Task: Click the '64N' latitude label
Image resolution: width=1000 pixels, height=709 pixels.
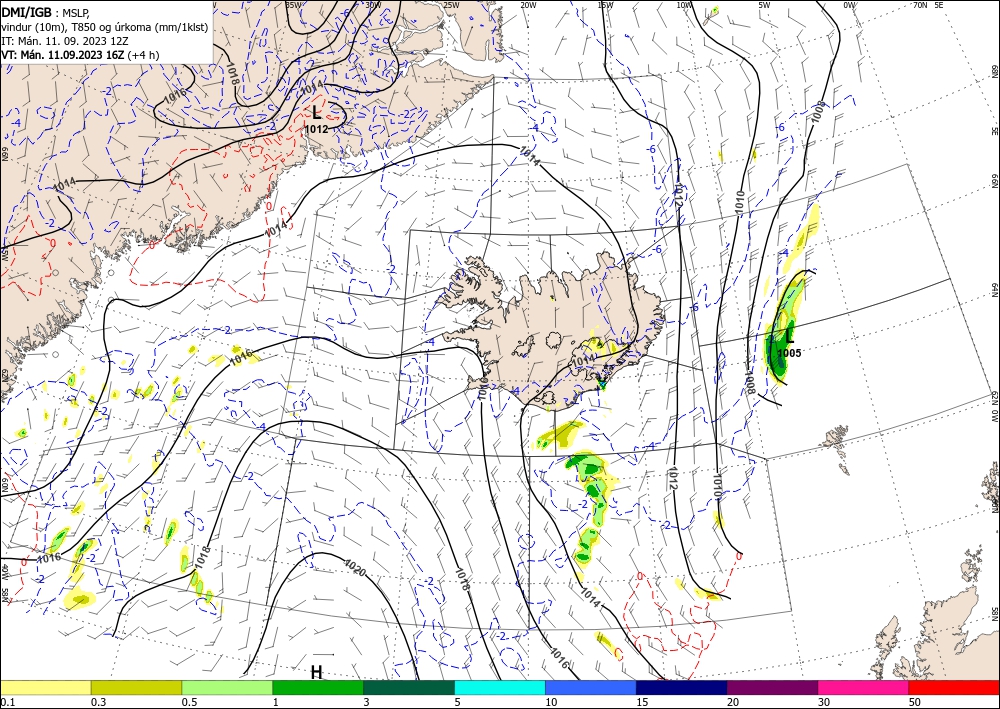Action: point(994,289)
